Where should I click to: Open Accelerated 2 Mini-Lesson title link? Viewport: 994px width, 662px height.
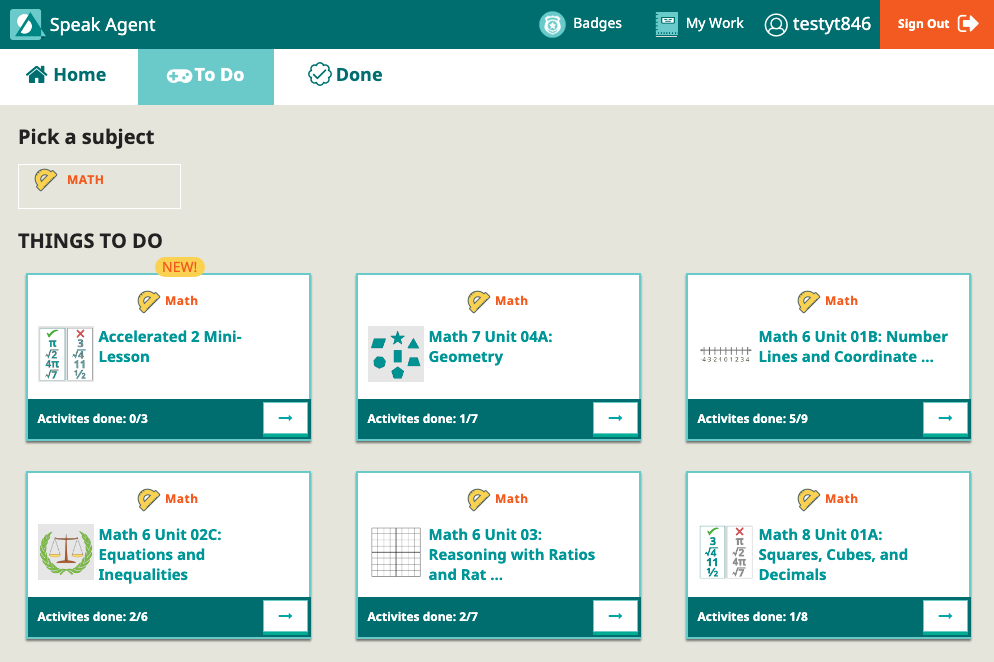pyautogui.click(x=170, y=347)
